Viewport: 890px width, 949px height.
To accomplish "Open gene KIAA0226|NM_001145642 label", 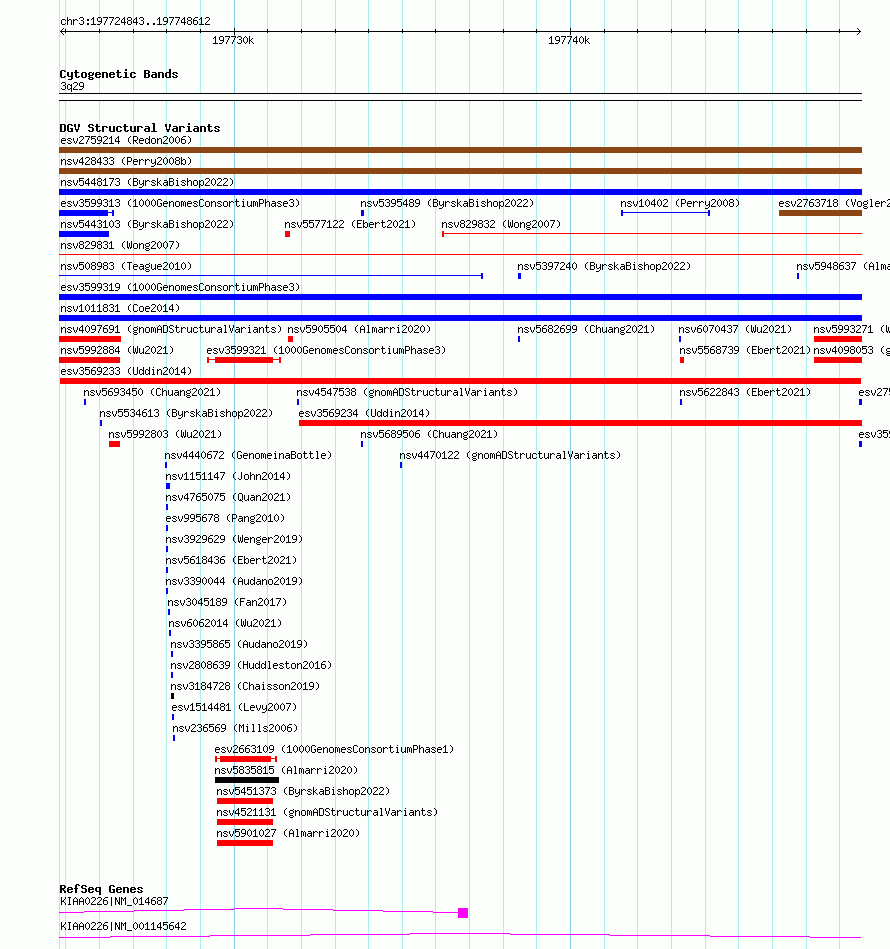I will [x=123, y=926].
